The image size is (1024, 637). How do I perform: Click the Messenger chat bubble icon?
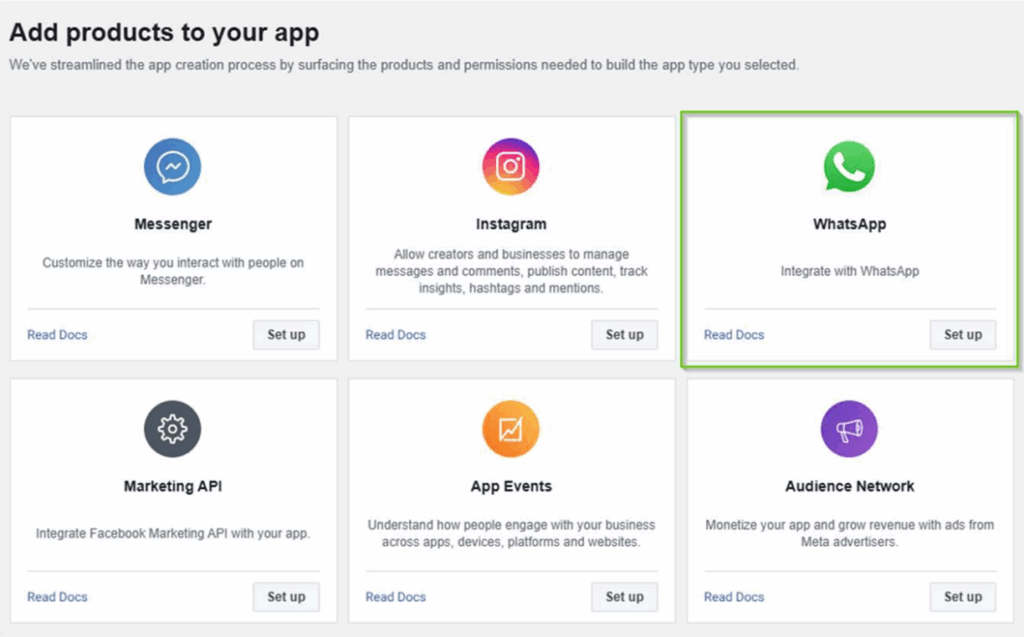coord(173,166)
